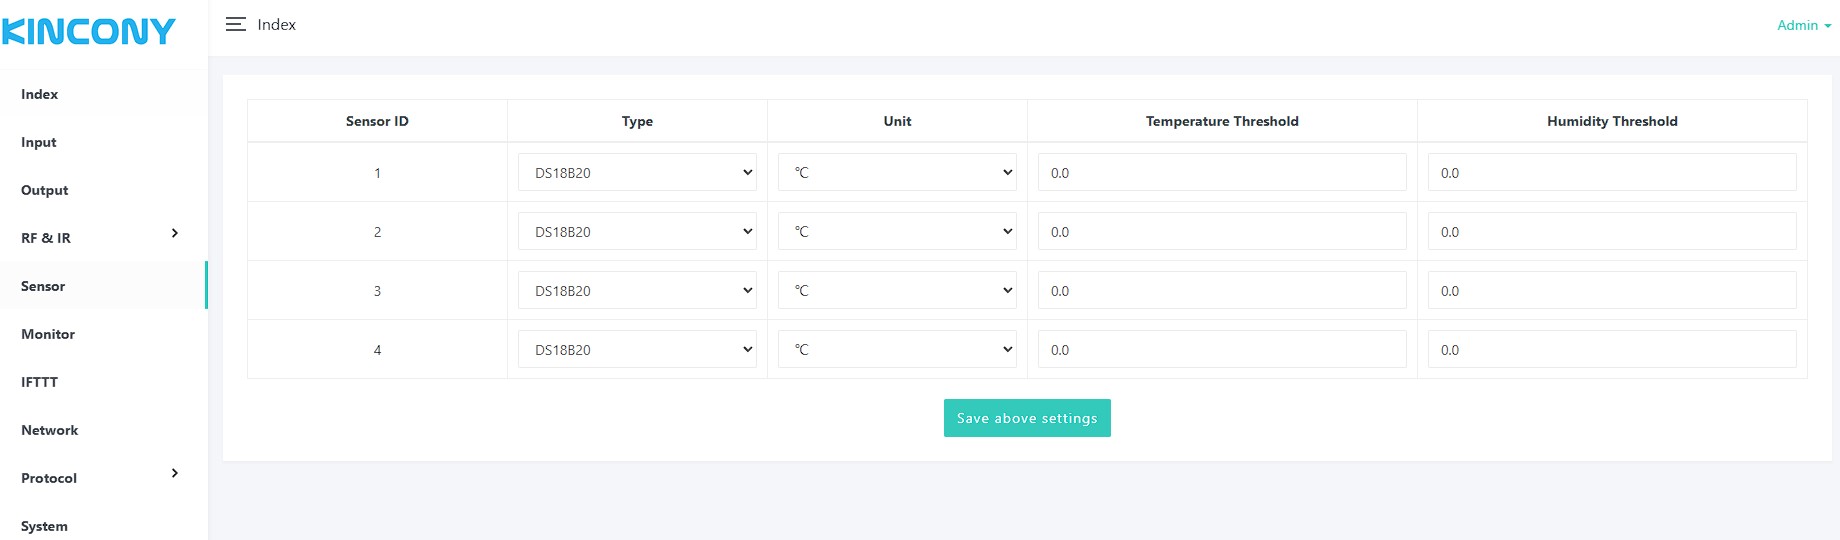The width and height of the screenshot is (1840, 540).
Task: Open Type dropdown for sensor 1
Action: click(637, 172)
